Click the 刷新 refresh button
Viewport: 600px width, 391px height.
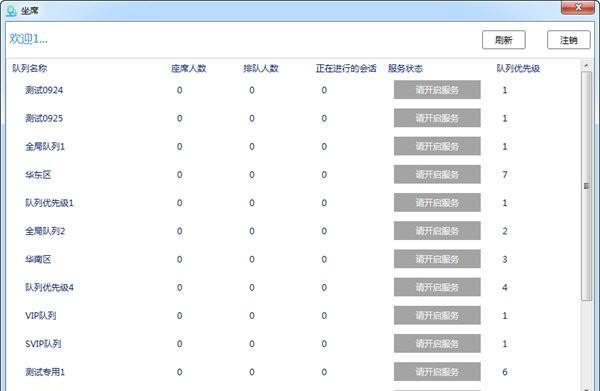click(503, 40)
